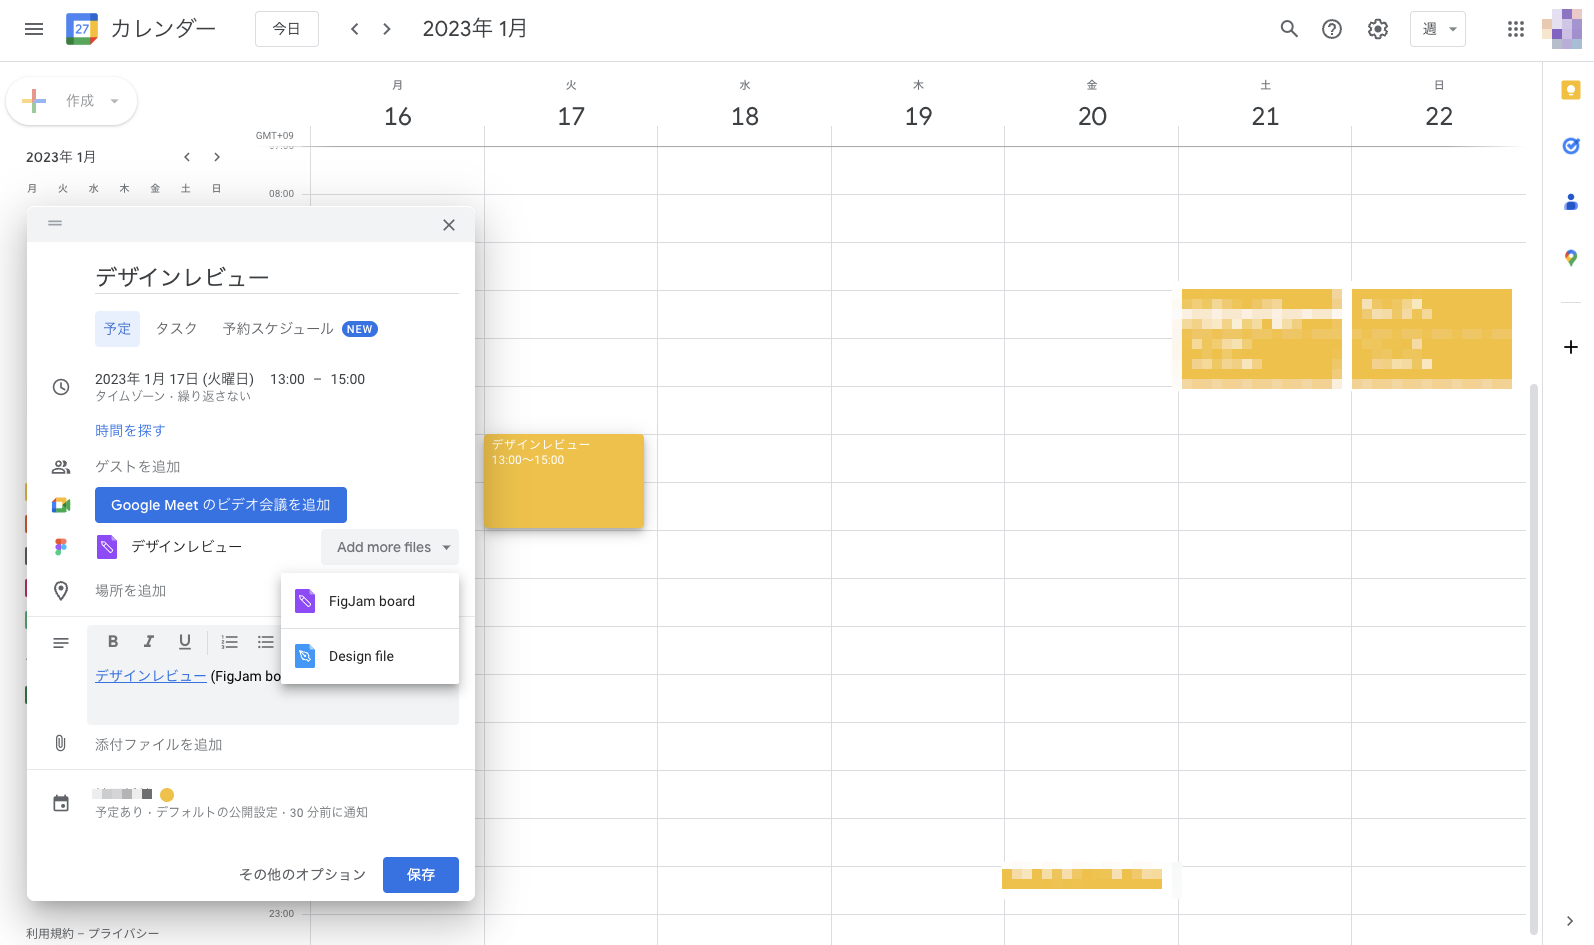Open the Add more files dropdown
The height and width of the screenshot is (945, 1594).
click(390, 547)
